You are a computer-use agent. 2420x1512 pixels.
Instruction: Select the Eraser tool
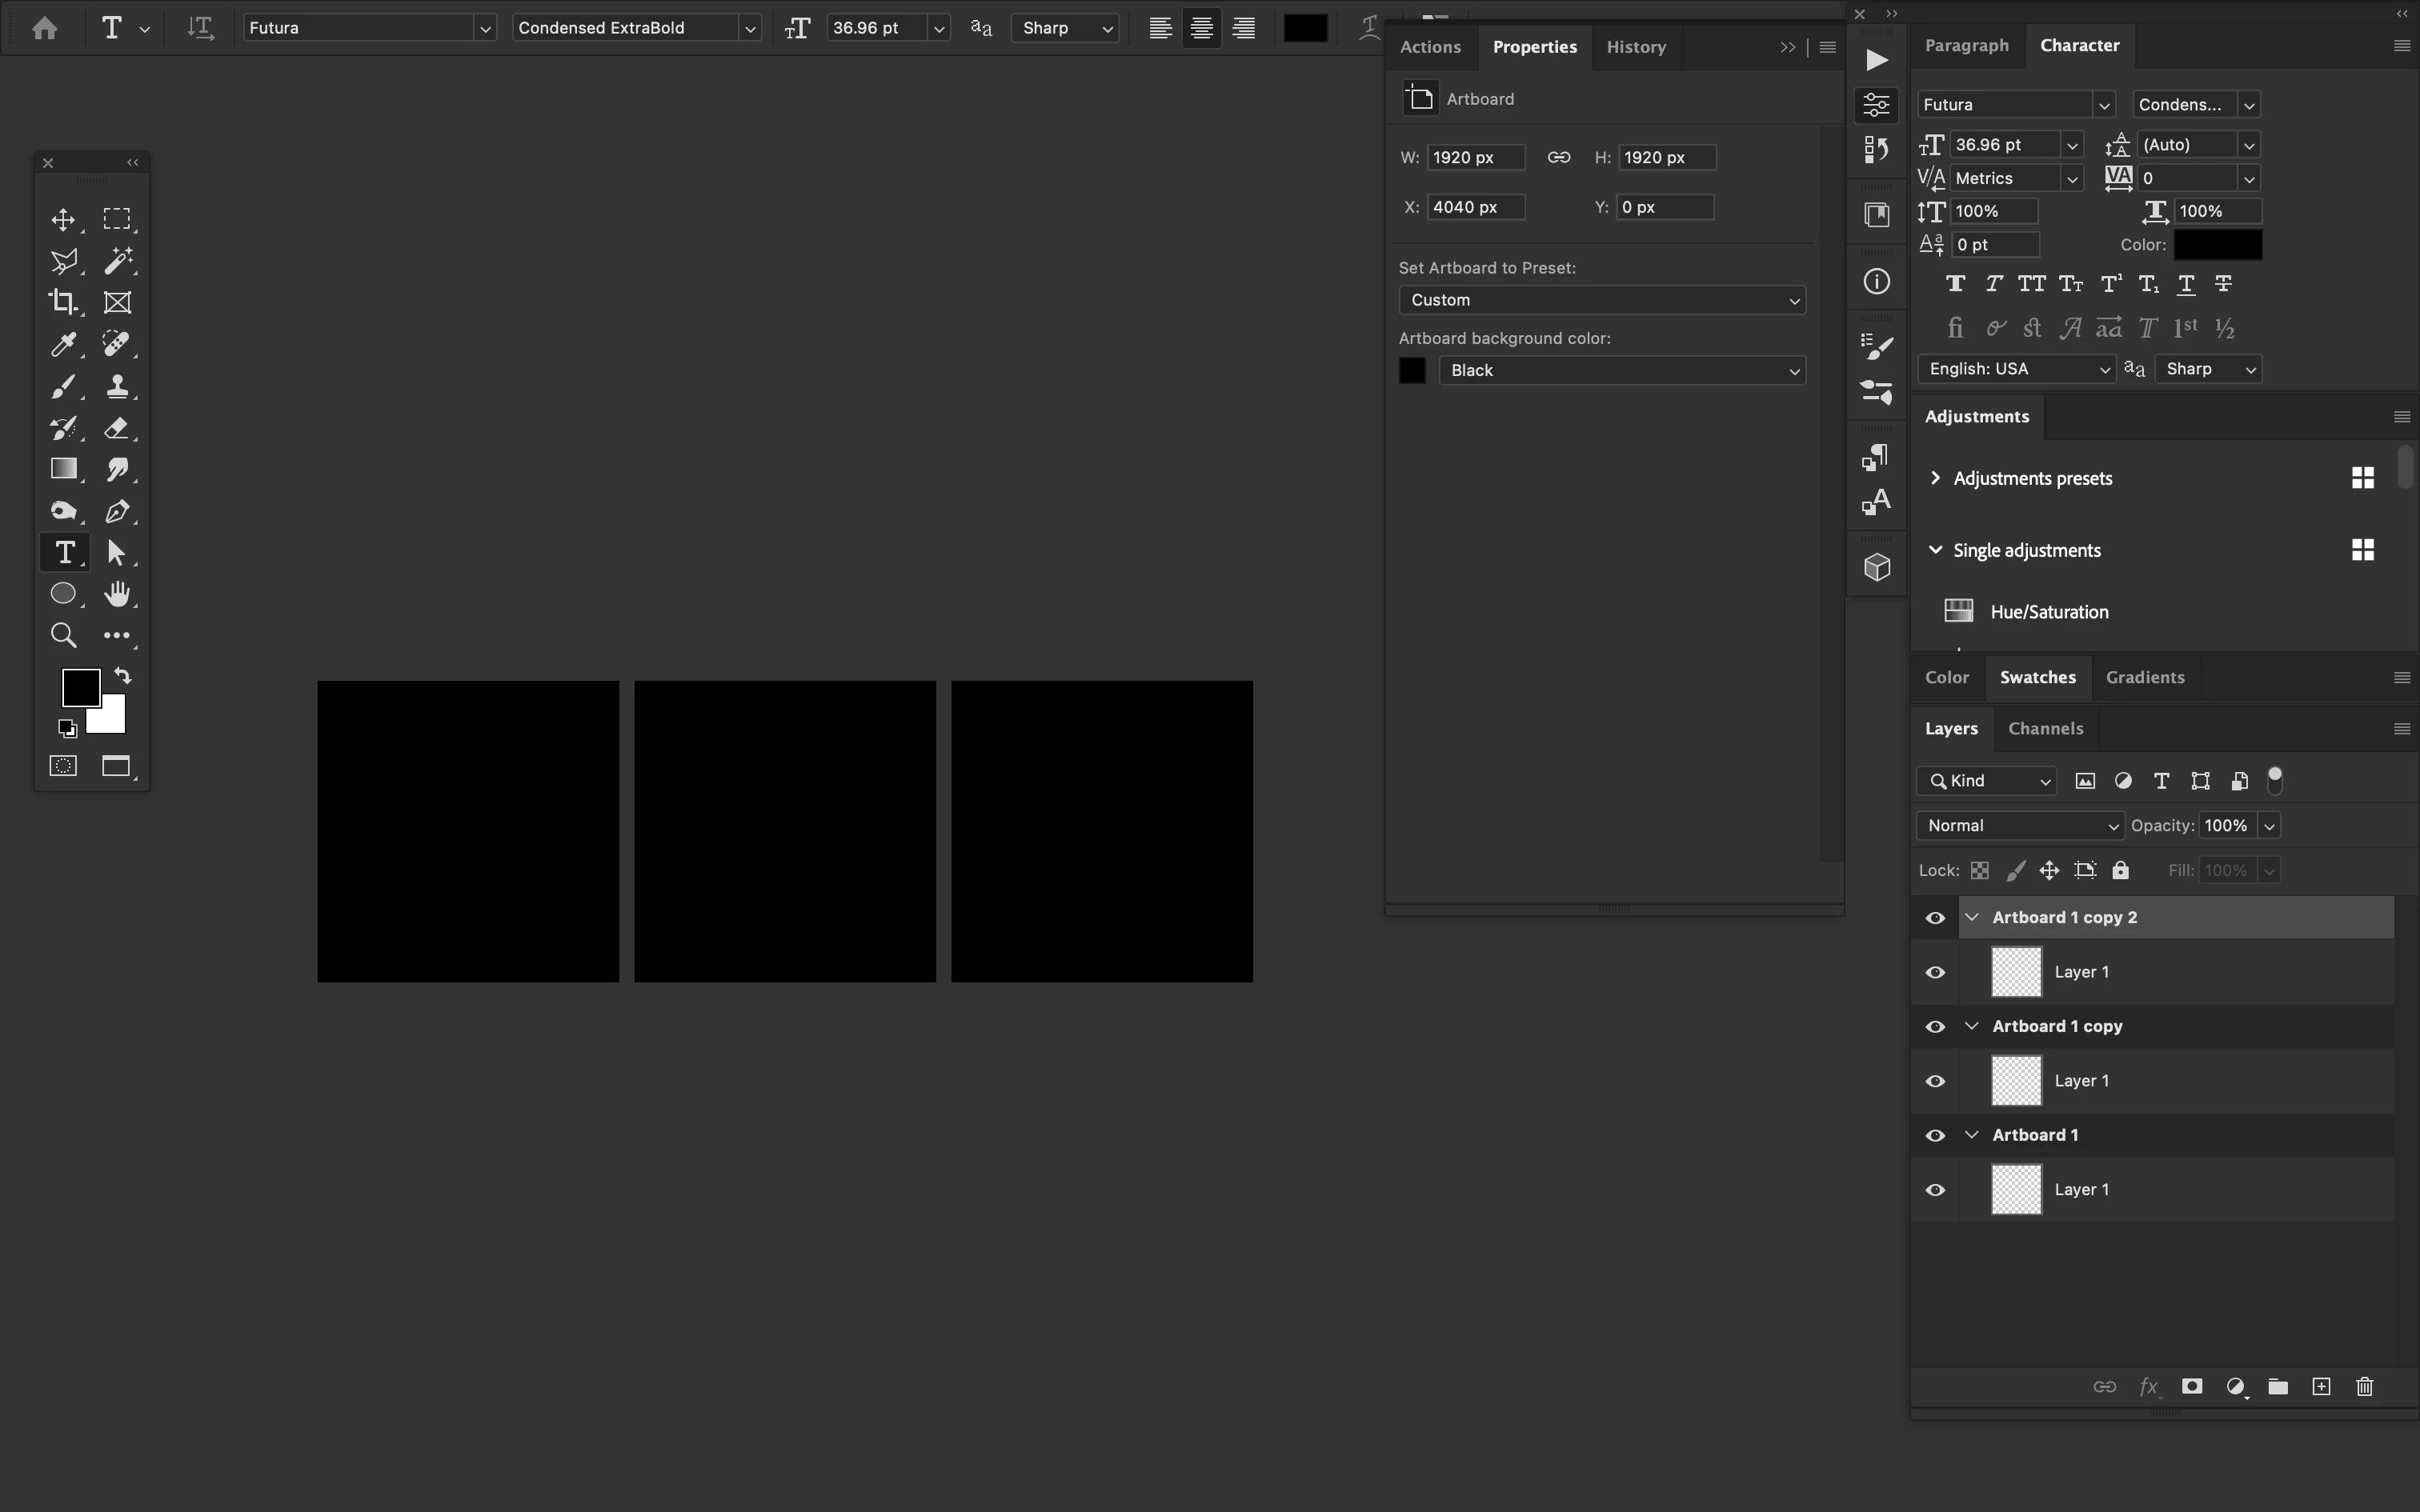pyautogui.click(x=117, y=428)
